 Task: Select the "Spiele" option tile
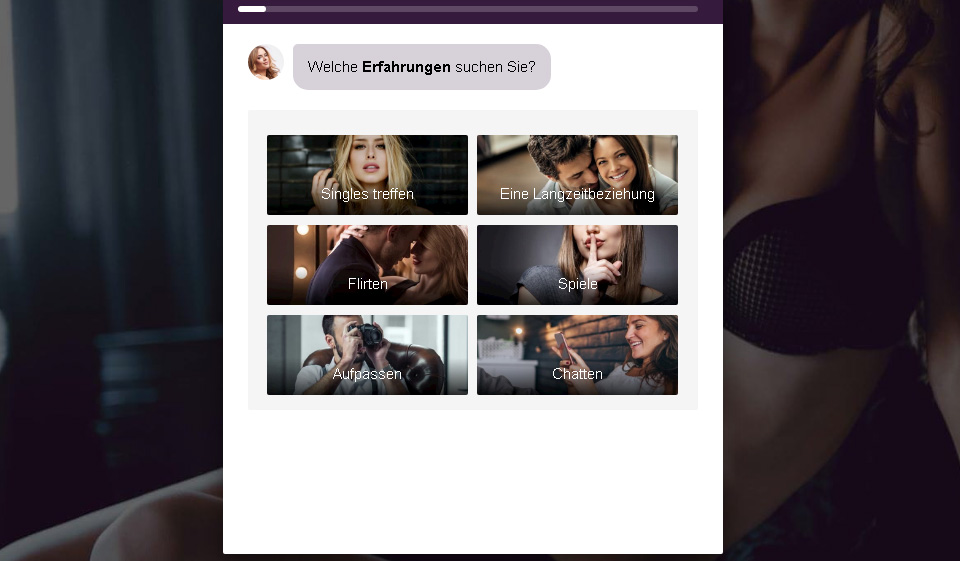click(577, 265)
